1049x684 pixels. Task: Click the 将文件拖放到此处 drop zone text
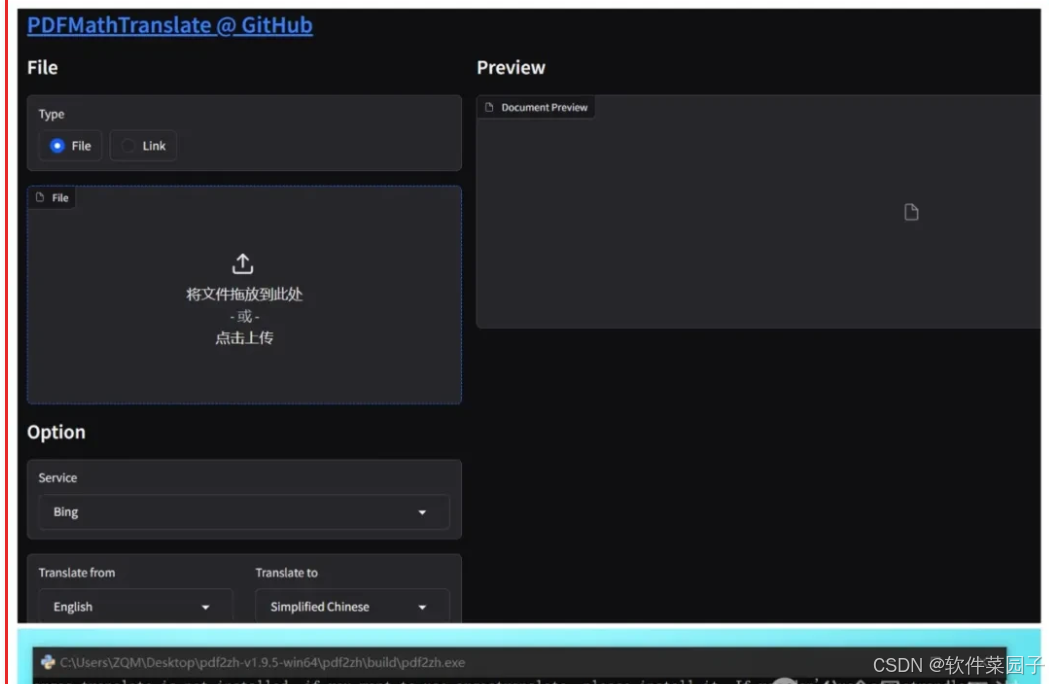pyautogui.click(x=244, y=294)
